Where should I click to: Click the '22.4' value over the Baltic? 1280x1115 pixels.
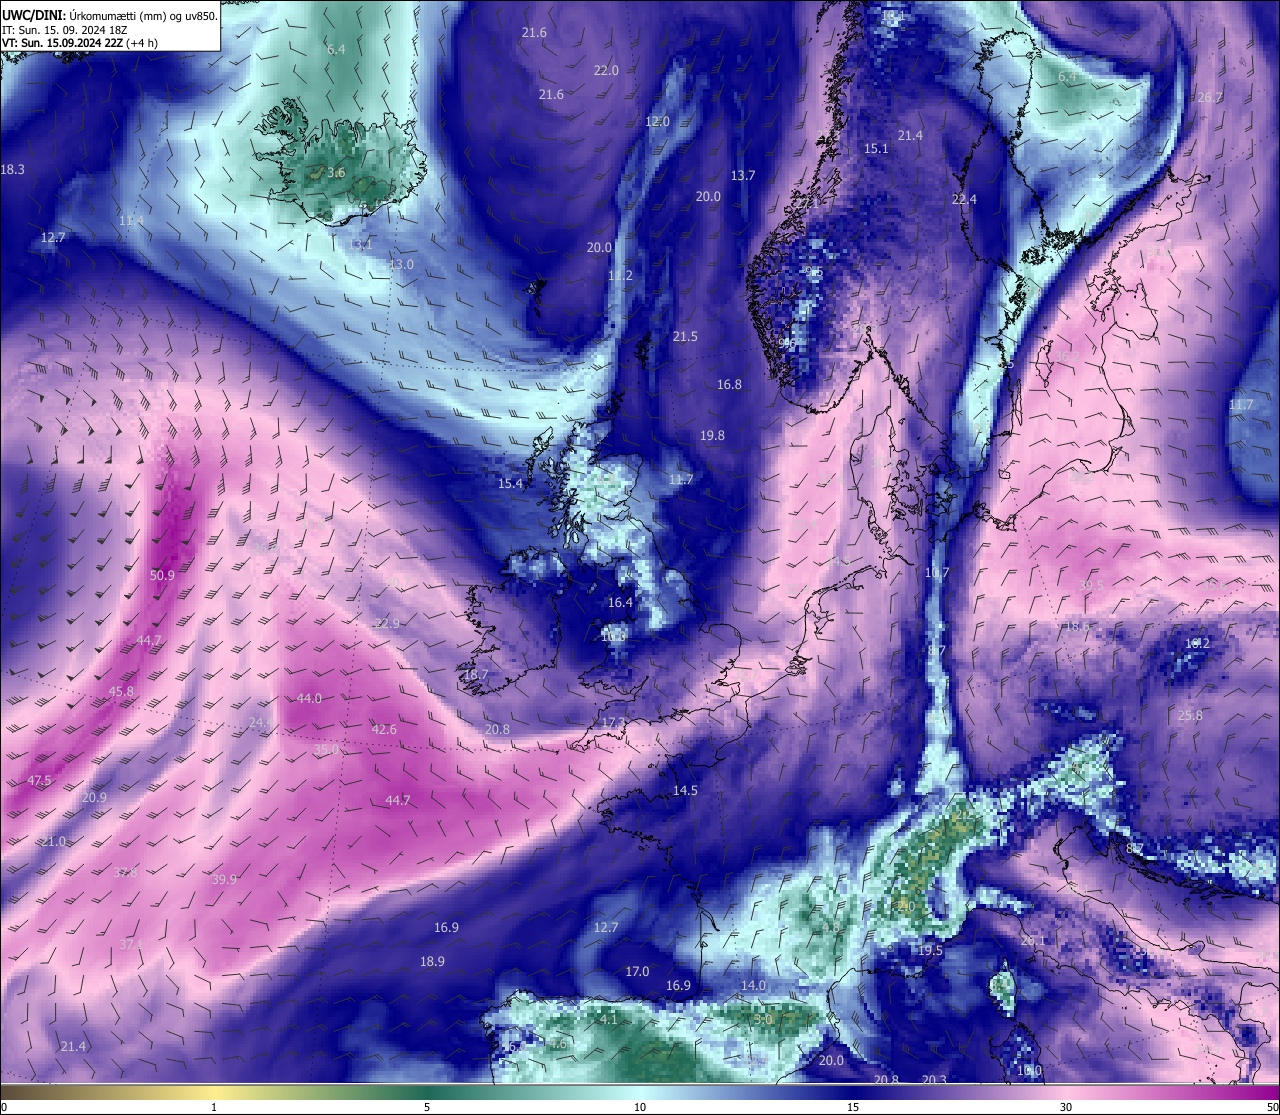pyautogui.click(x=964, y=199)
